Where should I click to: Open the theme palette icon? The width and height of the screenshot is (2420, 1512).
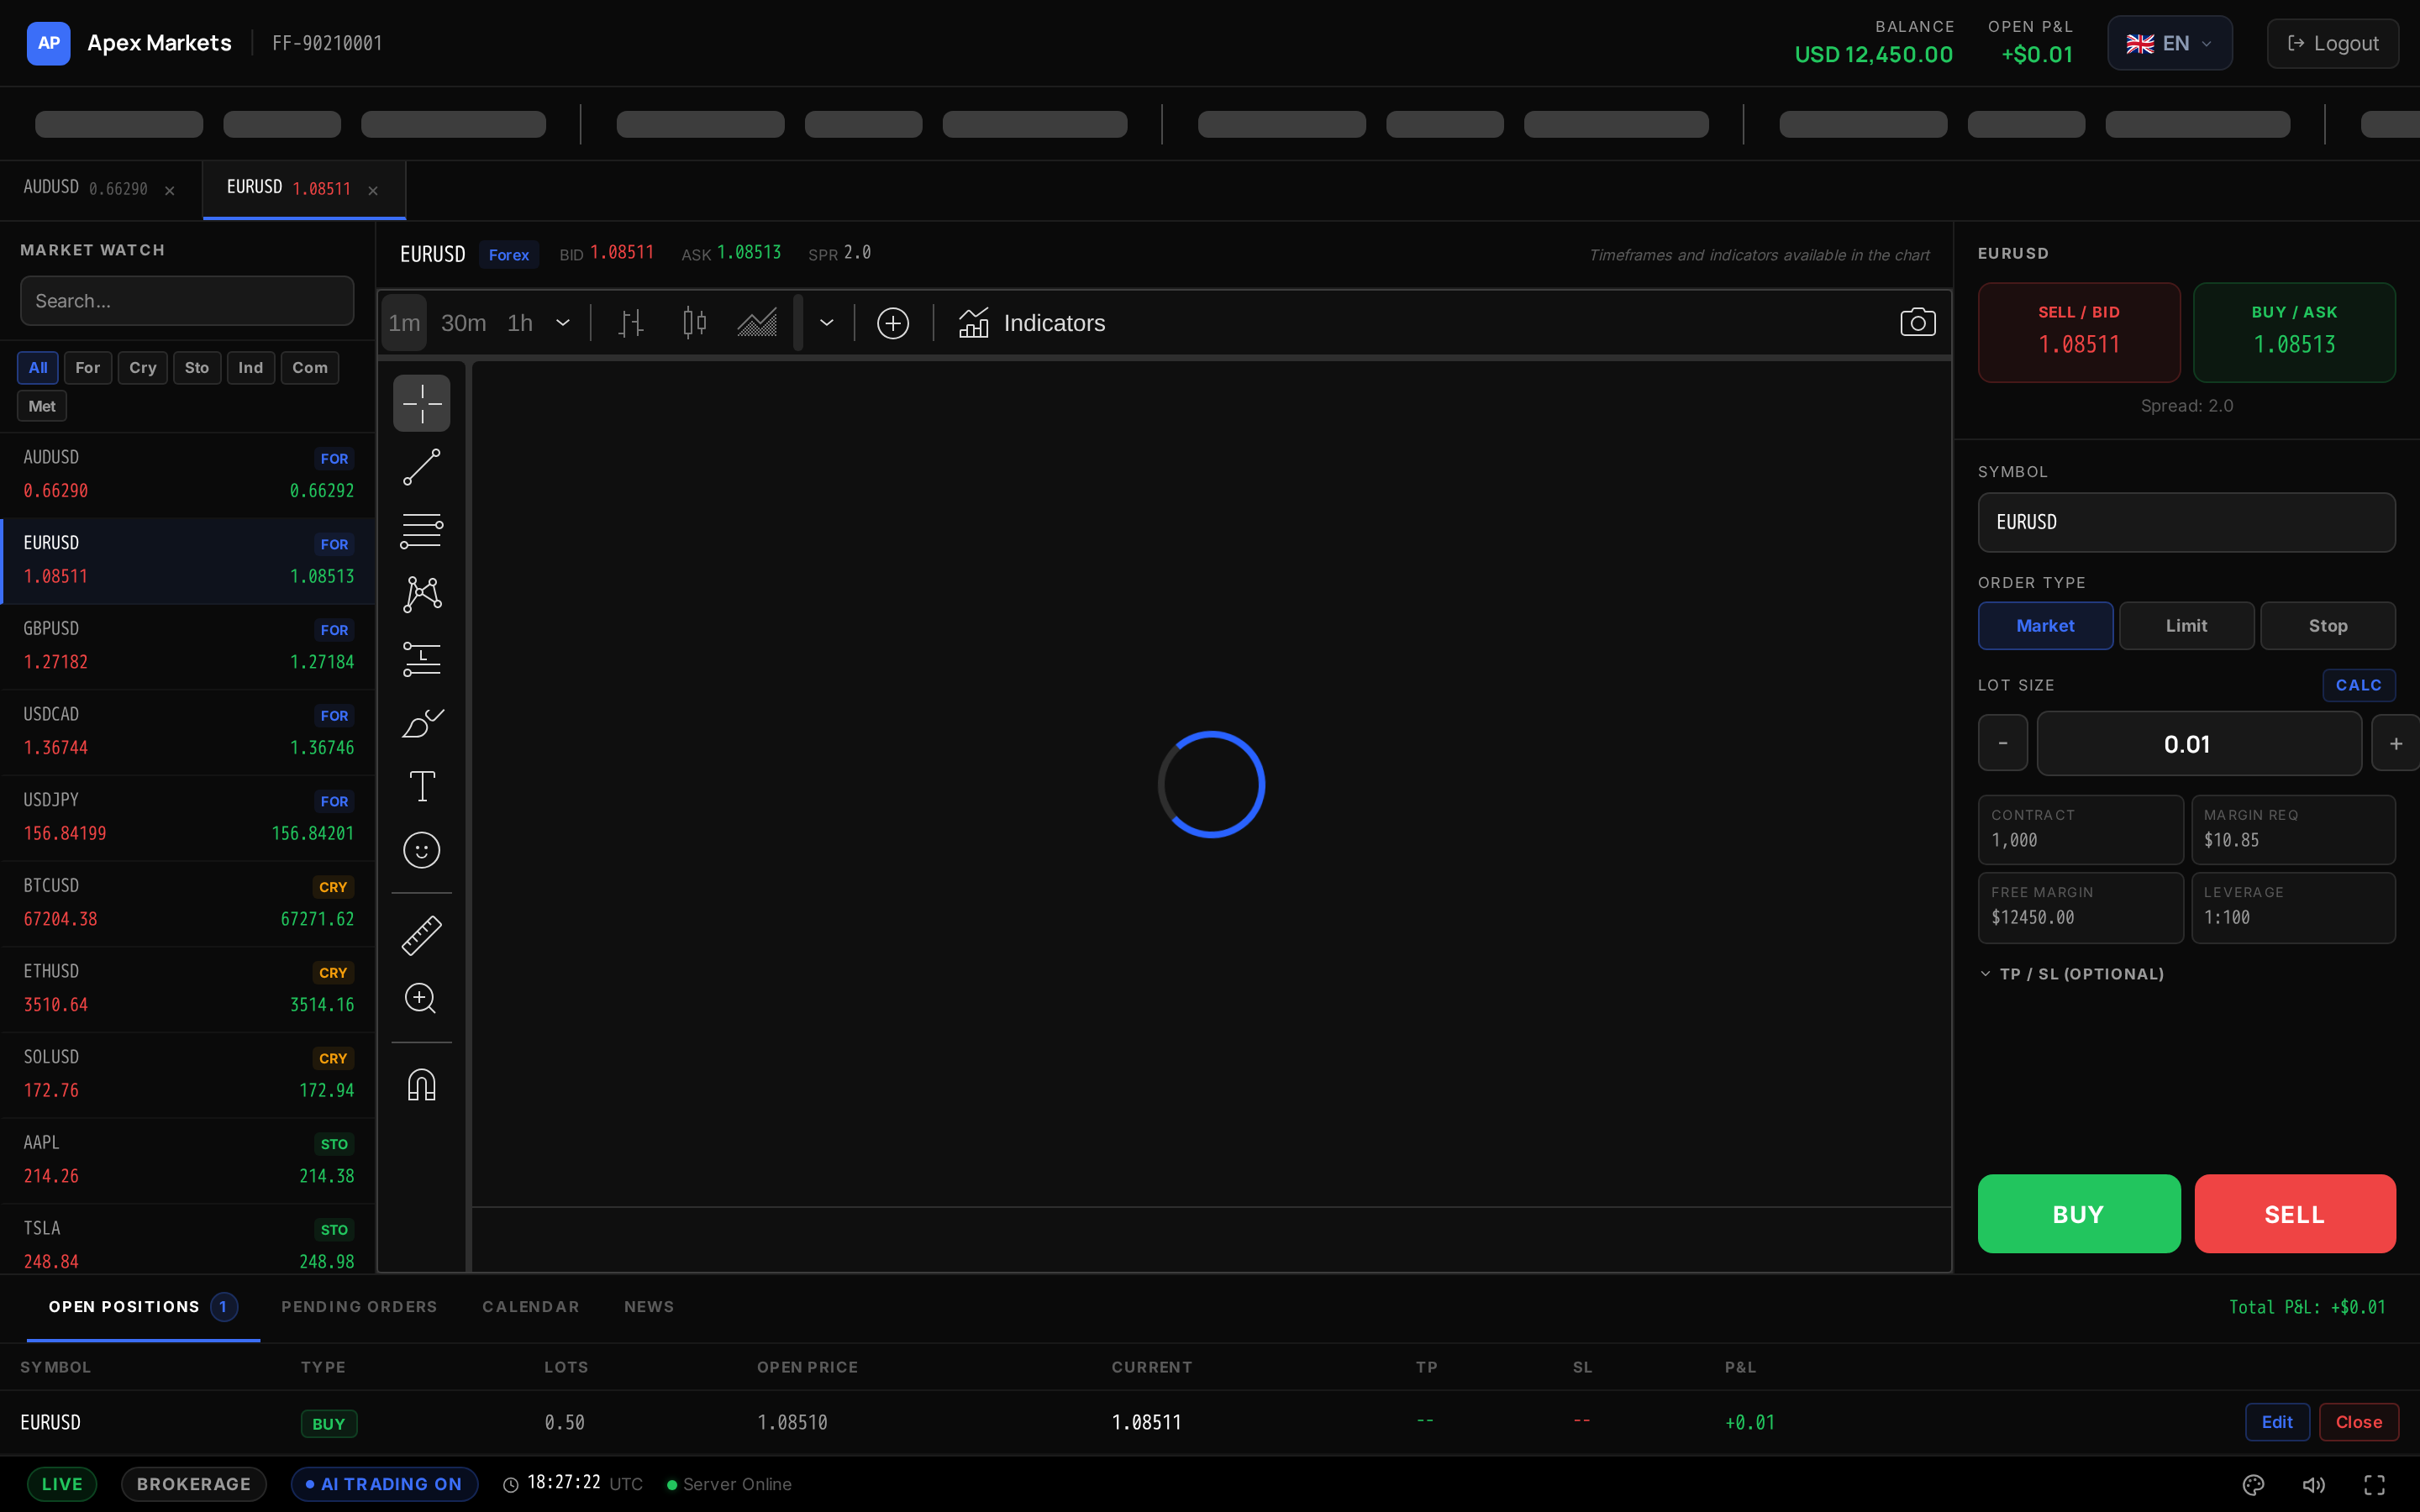2253,1484
